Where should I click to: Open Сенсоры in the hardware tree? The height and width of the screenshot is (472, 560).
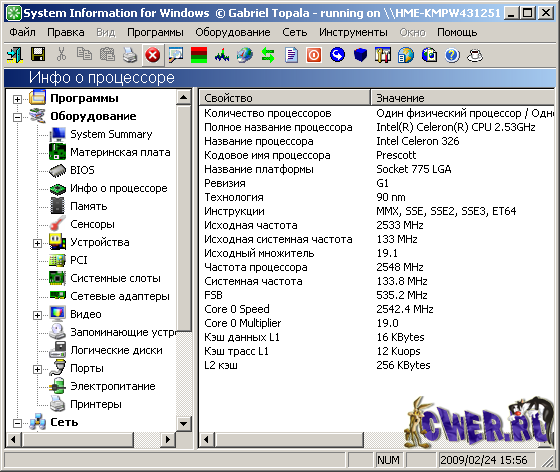click(92, 224)
